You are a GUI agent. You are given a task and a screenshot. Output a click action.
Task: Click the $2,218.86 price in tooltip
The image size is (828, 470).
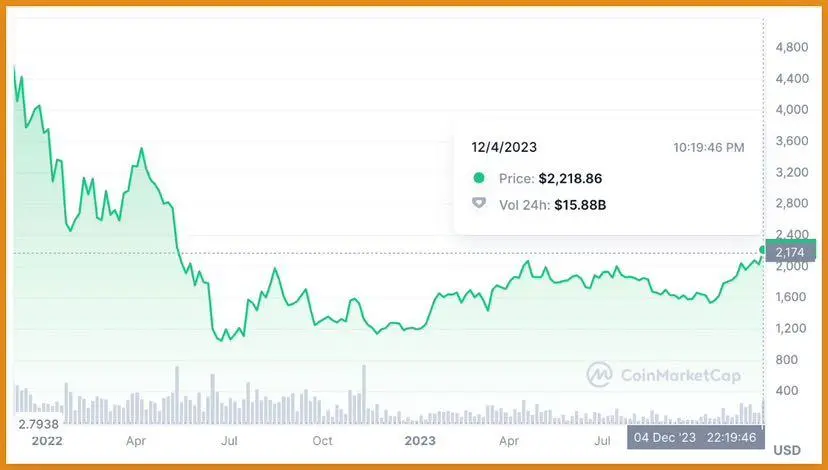(570, 178)
